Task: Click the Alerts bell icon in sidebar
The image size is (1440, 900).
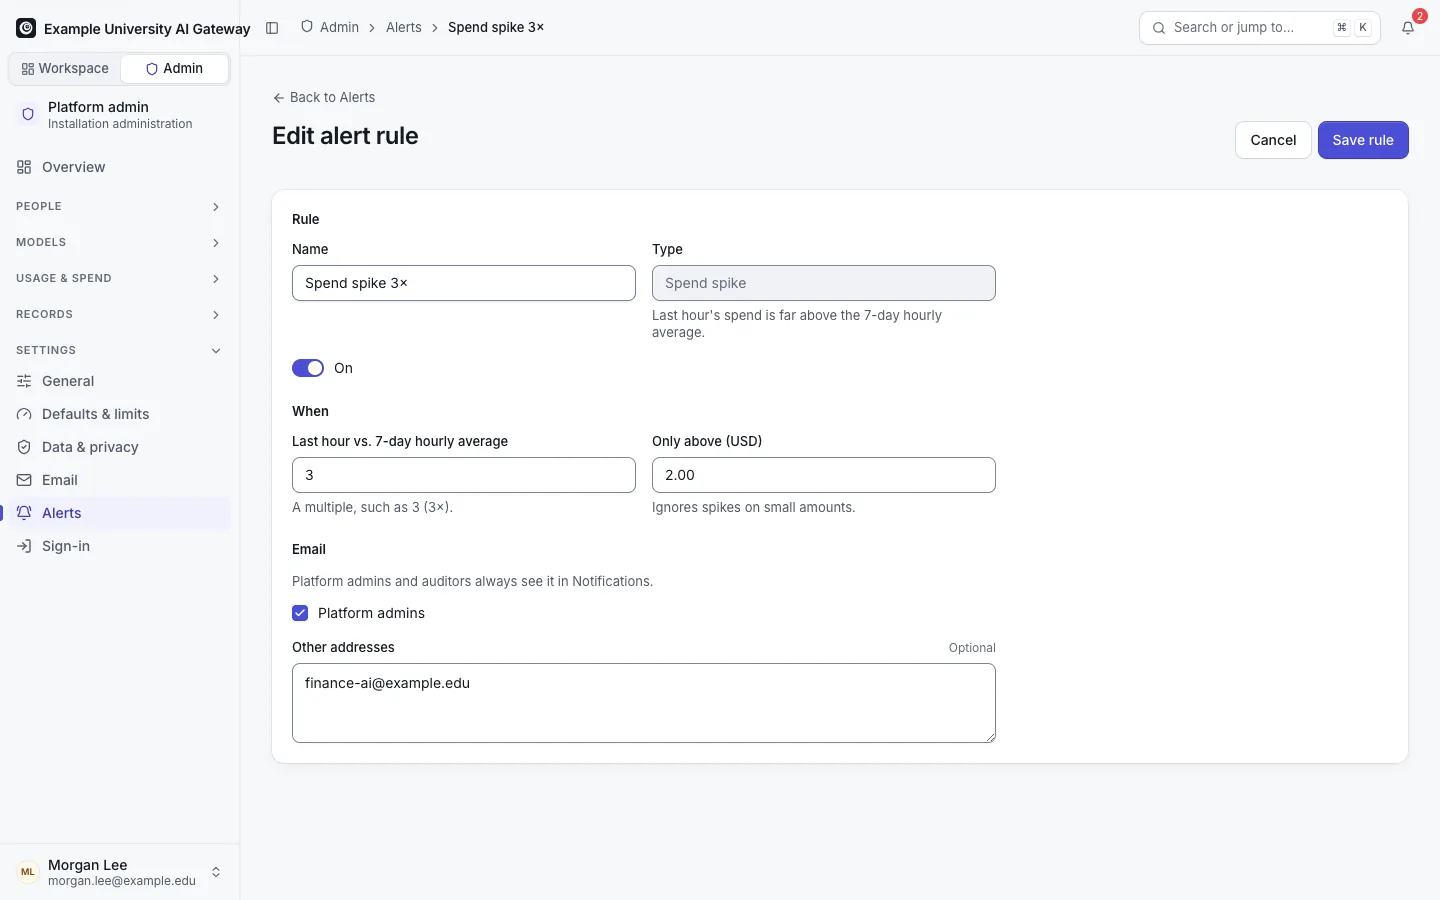Action: point(24,513)
